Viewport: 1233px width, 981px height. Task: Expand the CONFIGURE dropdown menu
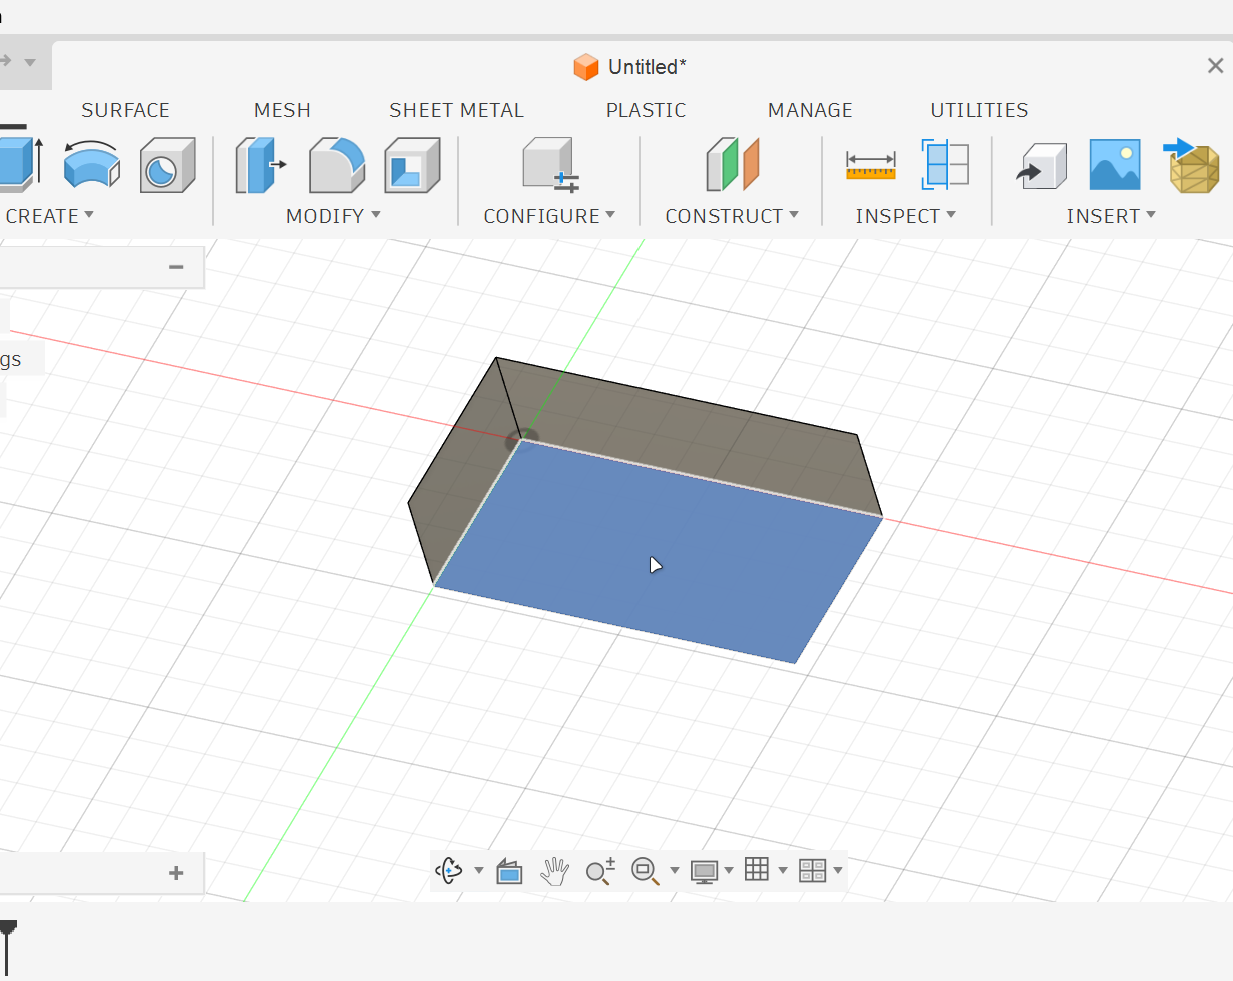[x=549, y=216]
